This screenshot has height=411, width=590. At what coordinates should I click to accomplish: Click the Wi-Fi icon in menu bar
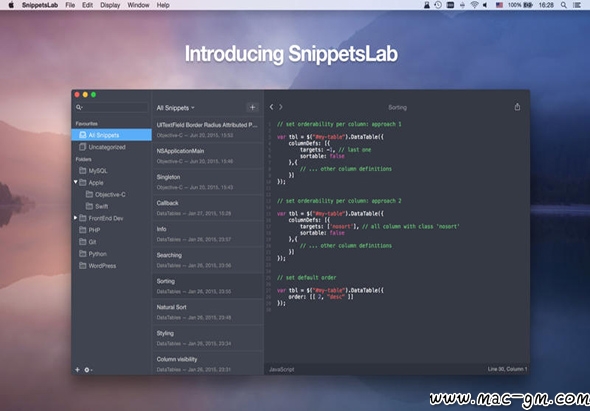tap(474, 5)
